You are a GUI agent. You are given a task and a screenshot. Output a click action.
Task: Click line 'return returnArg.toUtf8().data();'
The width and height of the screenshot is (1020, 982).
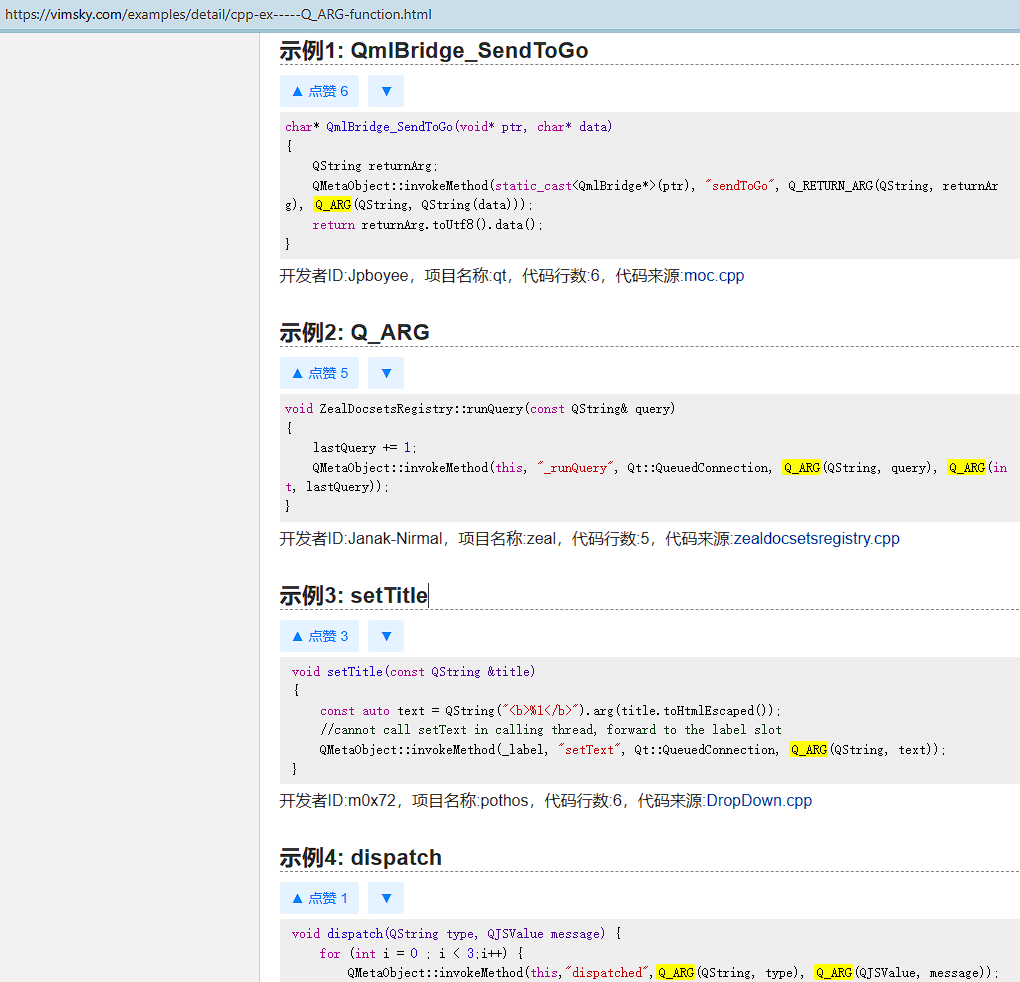(427, 225)
